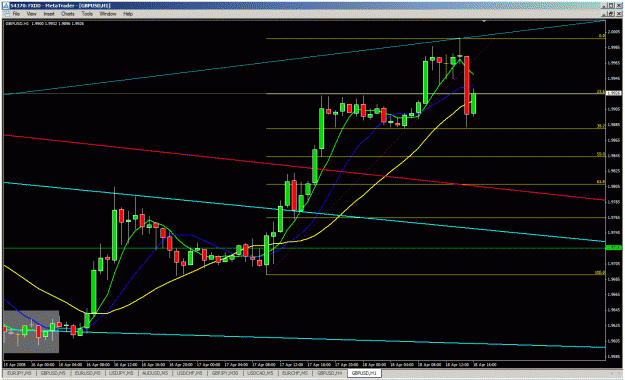Switch to the AUDUSD,M5 chart tab

pos(155,373)
